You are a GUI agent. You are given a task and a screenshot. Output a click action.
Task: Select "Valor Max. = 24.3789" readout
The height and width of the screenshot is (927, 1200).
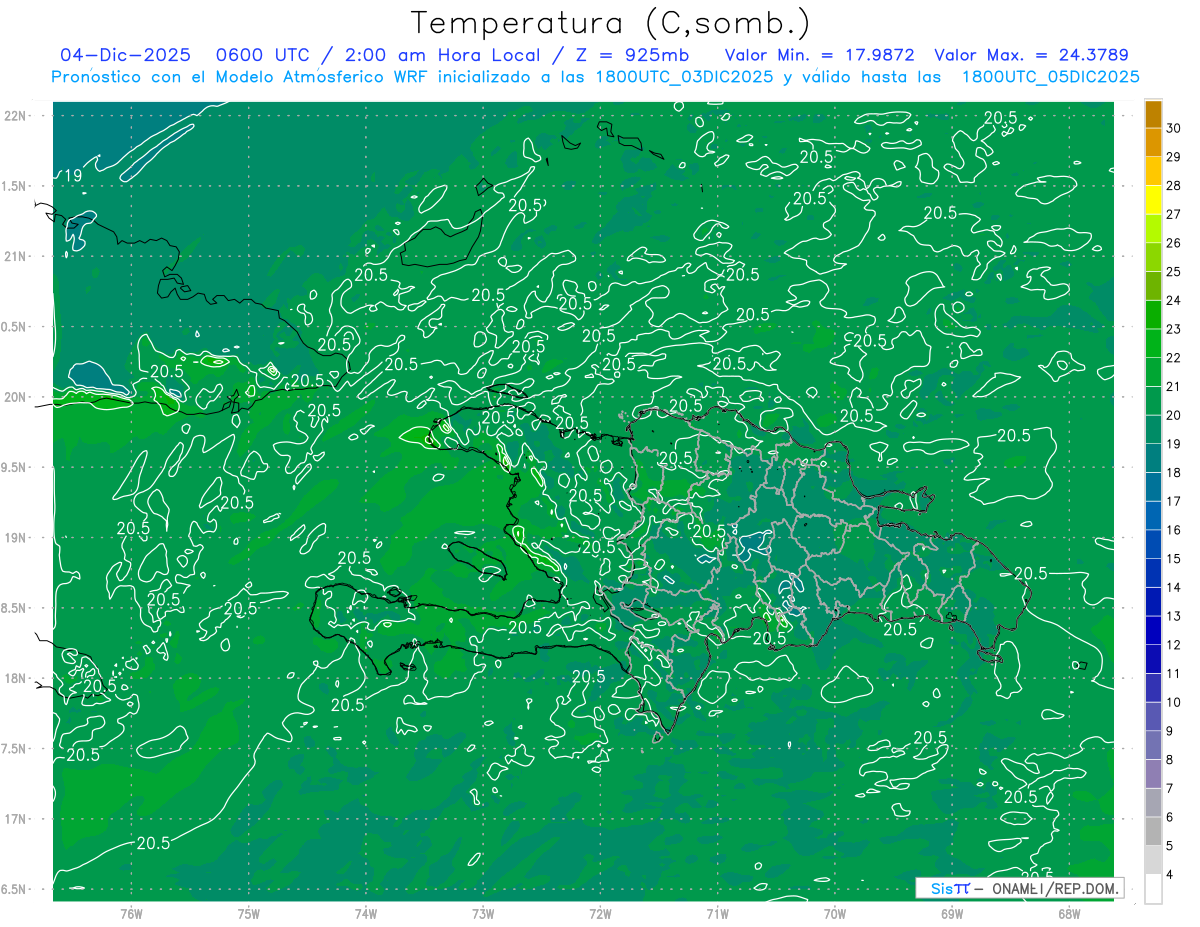[x=1031, y=55]
